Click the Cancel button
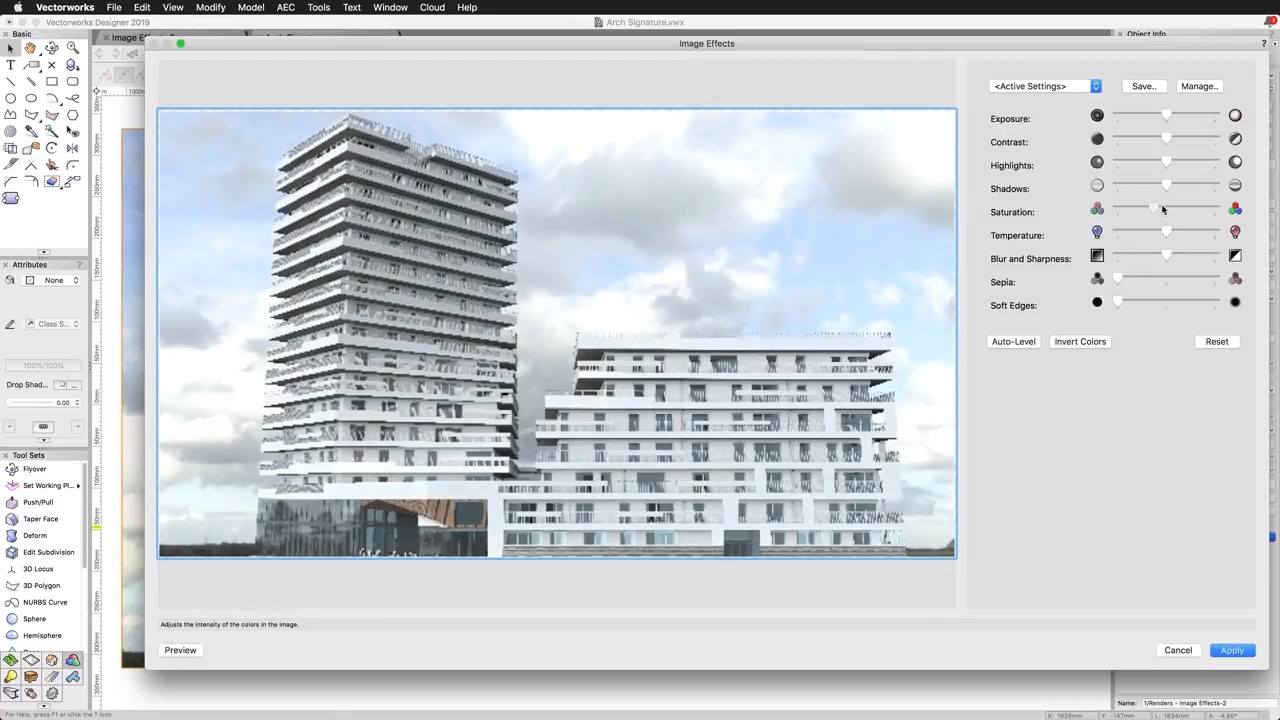Viewport: 1280px width, 720px height. point(1178,650)
